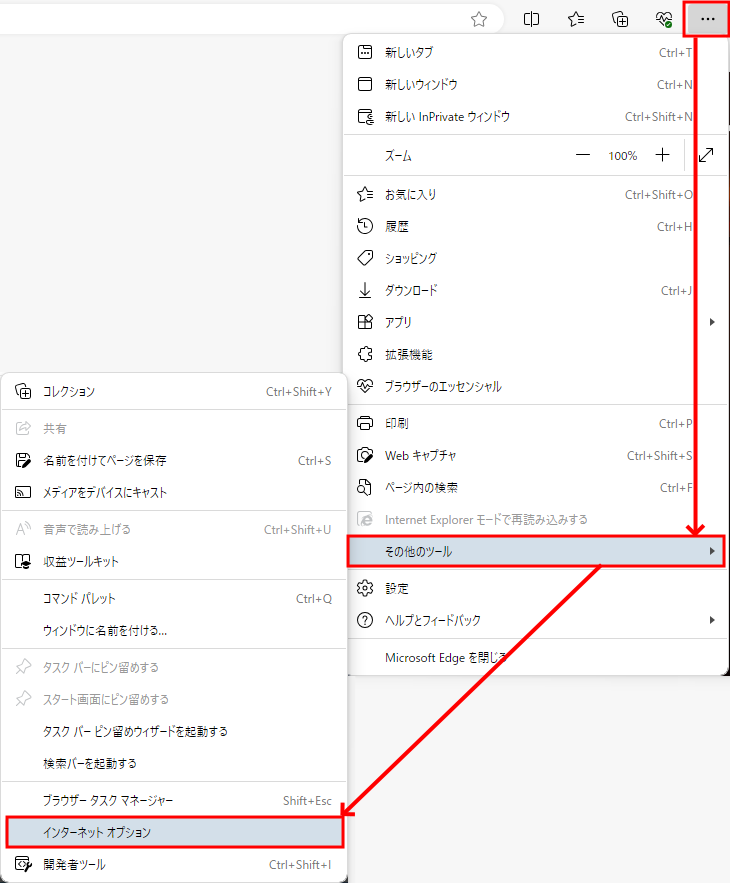Image resolution: width=730 pixels, height=883 pixels.
Task: Click the developer tools icon
Action: pos(23,864)
